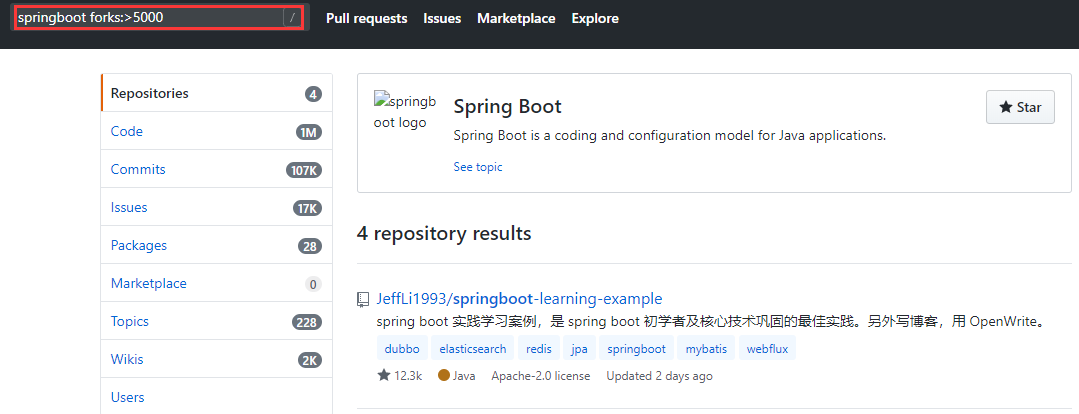
Task: Click the Updated 2 days ago text
Action: click(x=659, y=376)
